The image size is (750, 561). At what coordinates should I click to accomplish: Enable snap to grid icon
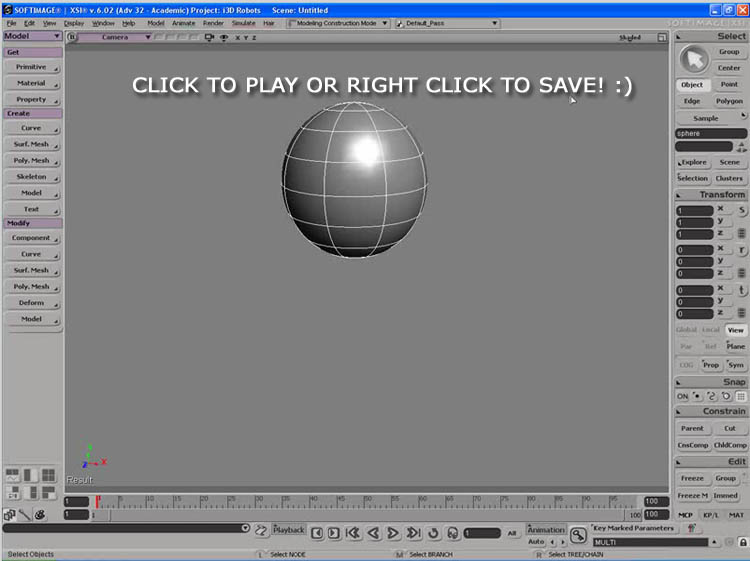coord(741,396)
